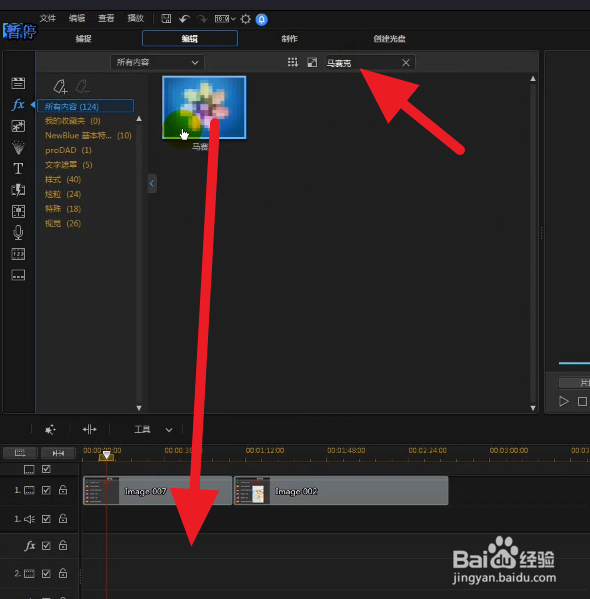Screen dimensions: 590x599
Task: Click the fit-timeline zoom button
Action: (58, 453)
